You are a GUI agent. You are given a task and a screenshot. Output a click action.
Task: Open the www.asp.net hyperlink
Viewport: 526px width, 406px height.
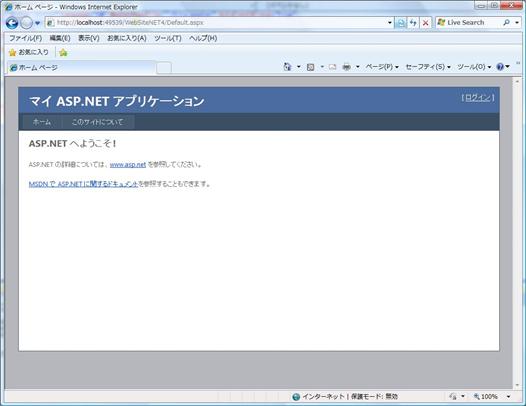click(128, 164)
